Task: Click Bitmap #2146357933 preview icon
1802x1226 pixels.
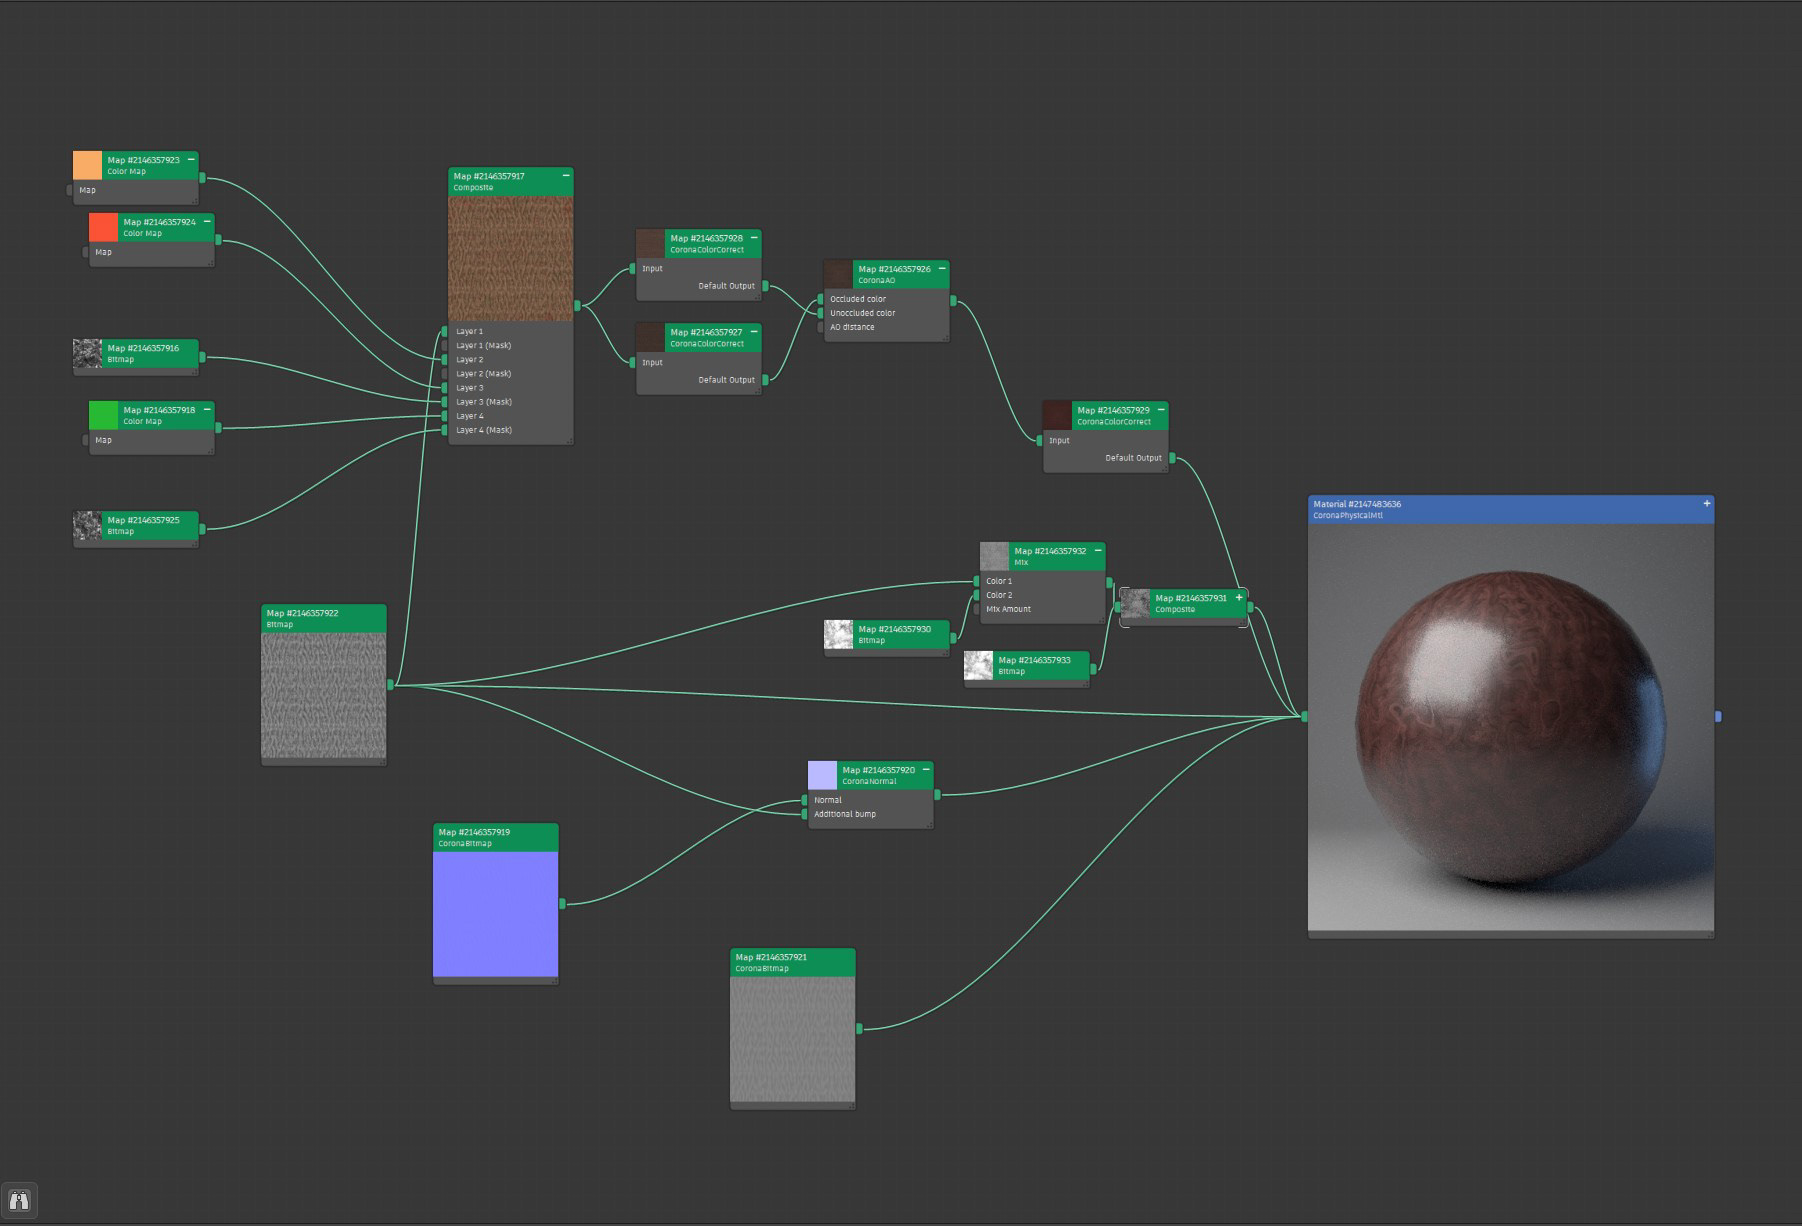Action: pos(978,665)
